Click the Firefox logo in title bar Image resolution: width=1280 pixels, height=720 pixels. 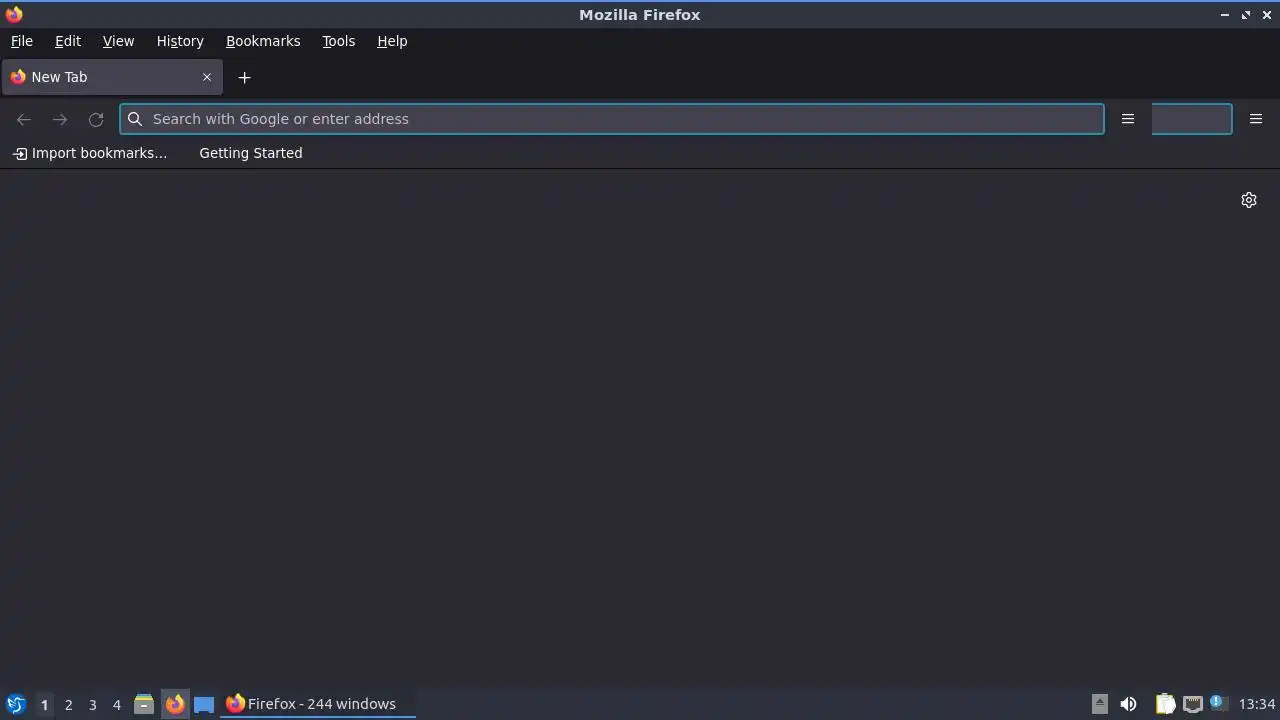point(14,14)
